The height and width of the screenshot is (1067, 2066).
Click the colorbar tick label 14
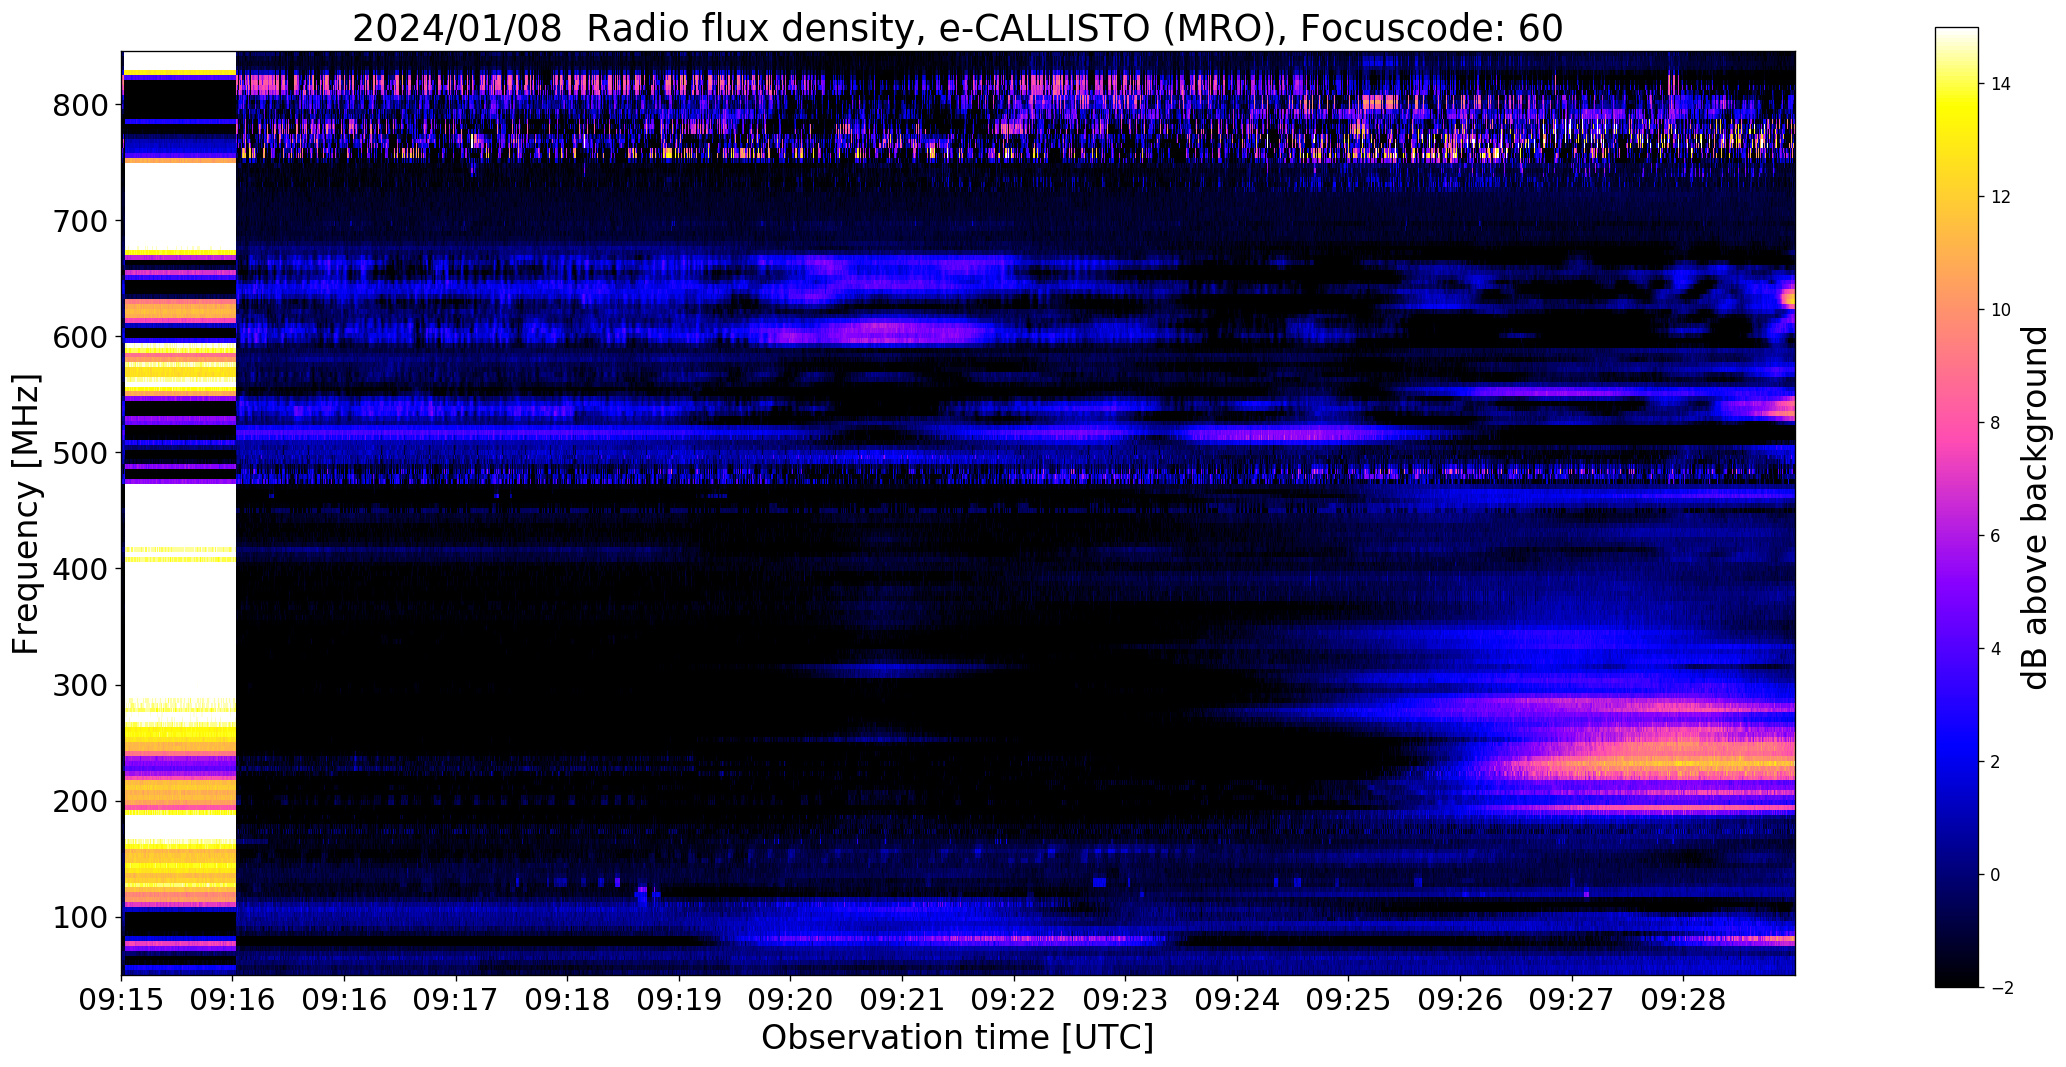pos(2001,84)
